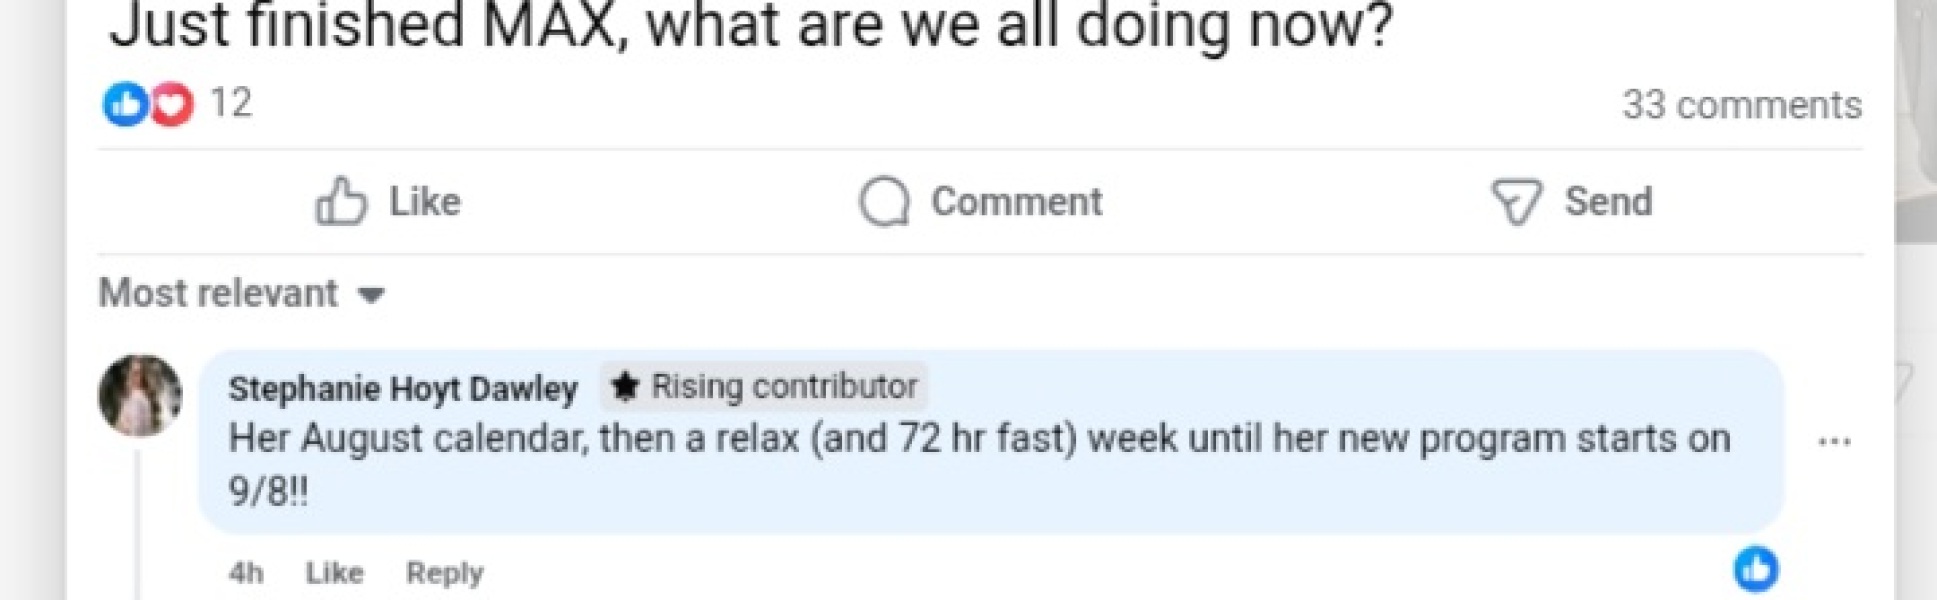Screen dimensions: 1937x600
Task: Open the three-dot comment options menu
Action: click(x=1834, y=441)
